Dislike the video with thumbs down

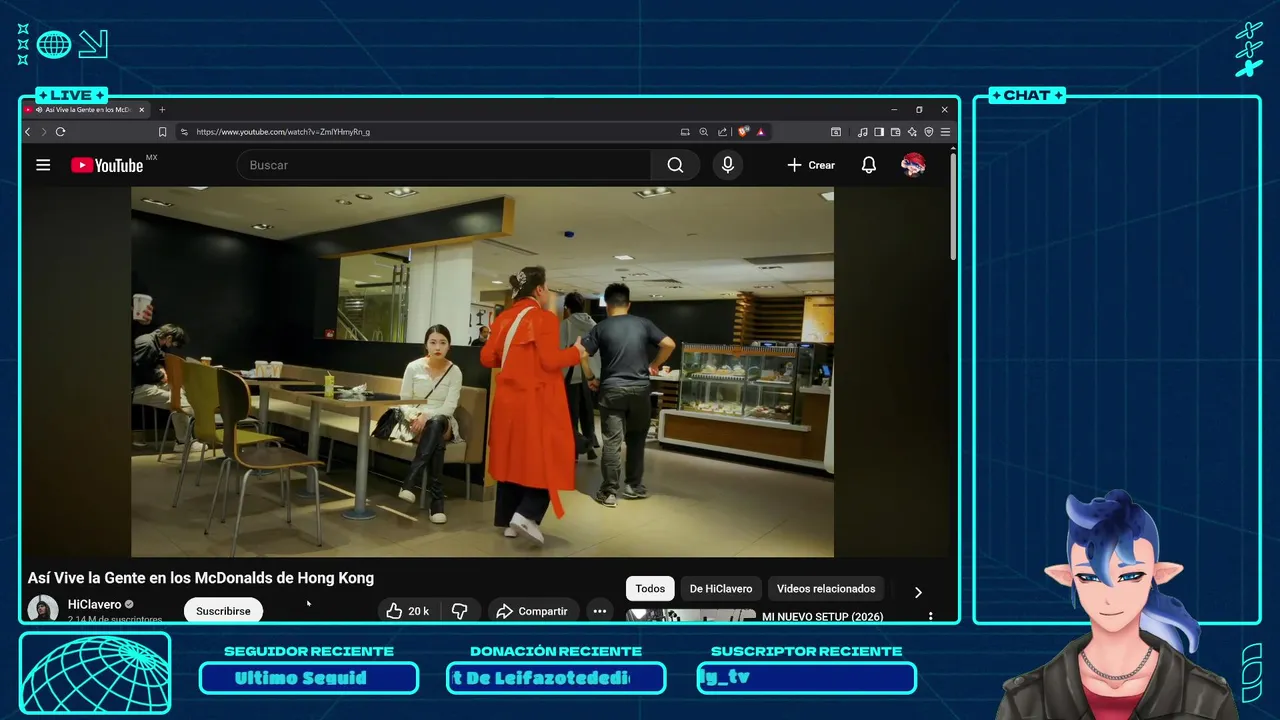(460, 611)
